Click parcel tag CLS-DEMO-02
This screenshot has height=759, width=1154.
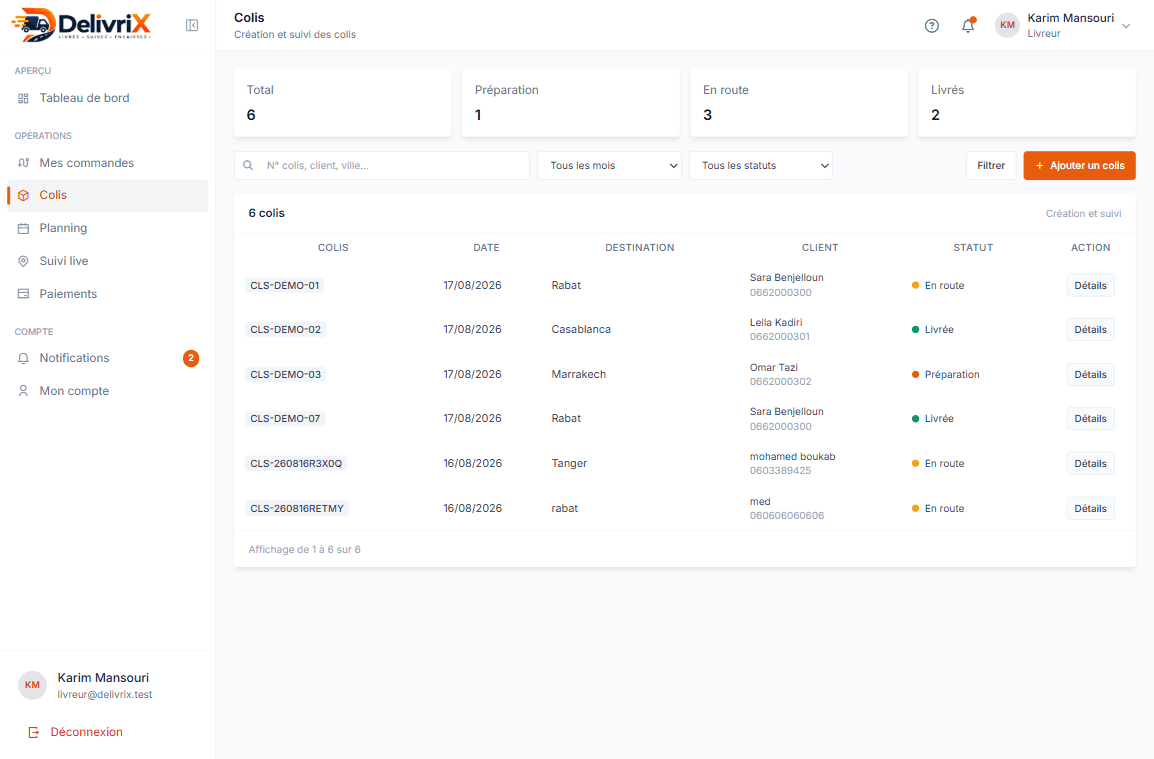286,330
